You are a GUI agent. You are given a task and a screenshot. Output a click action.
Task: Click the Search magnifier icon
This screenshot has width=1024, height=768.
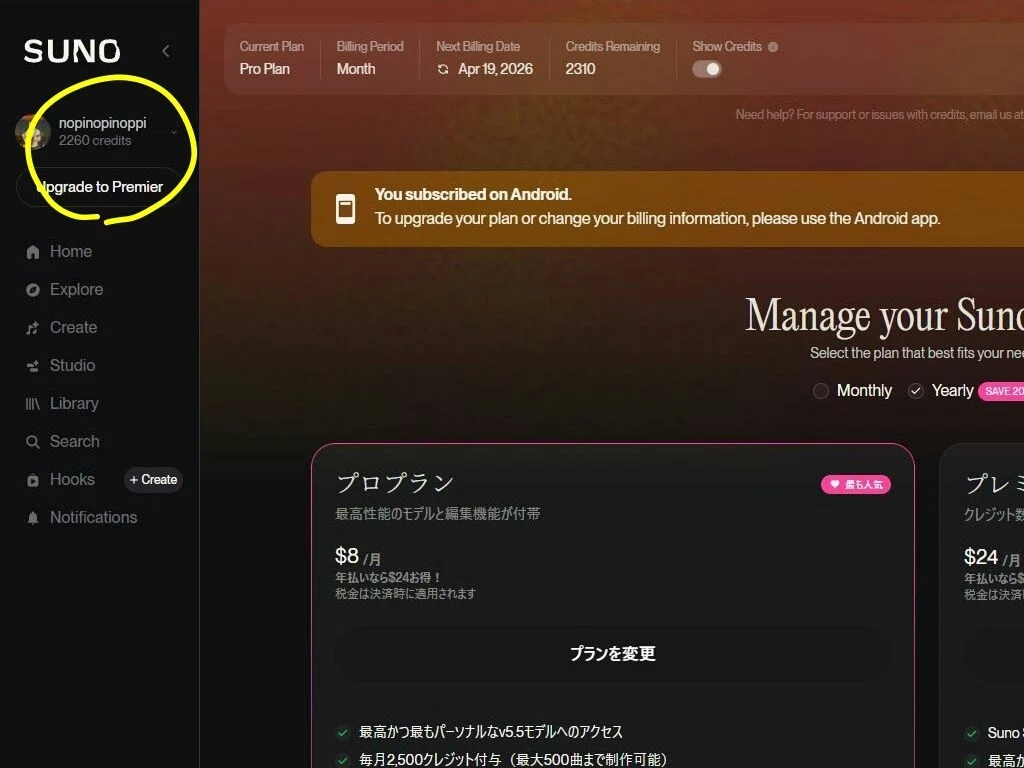click(x=33, y=442)
